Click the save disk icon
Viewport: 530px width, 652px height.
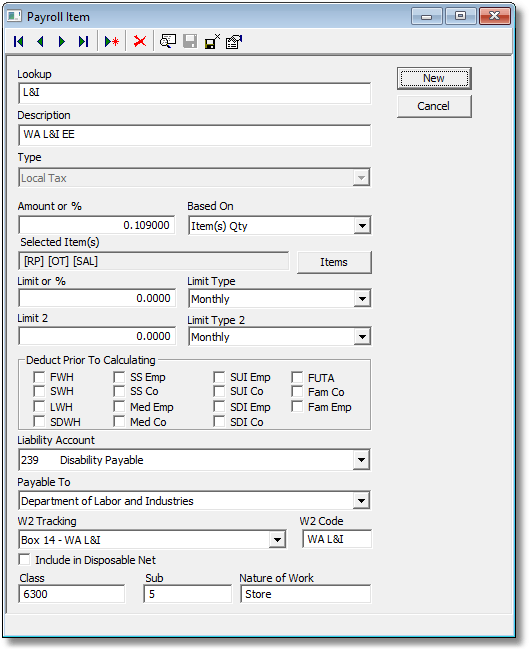tap(190, 42)
